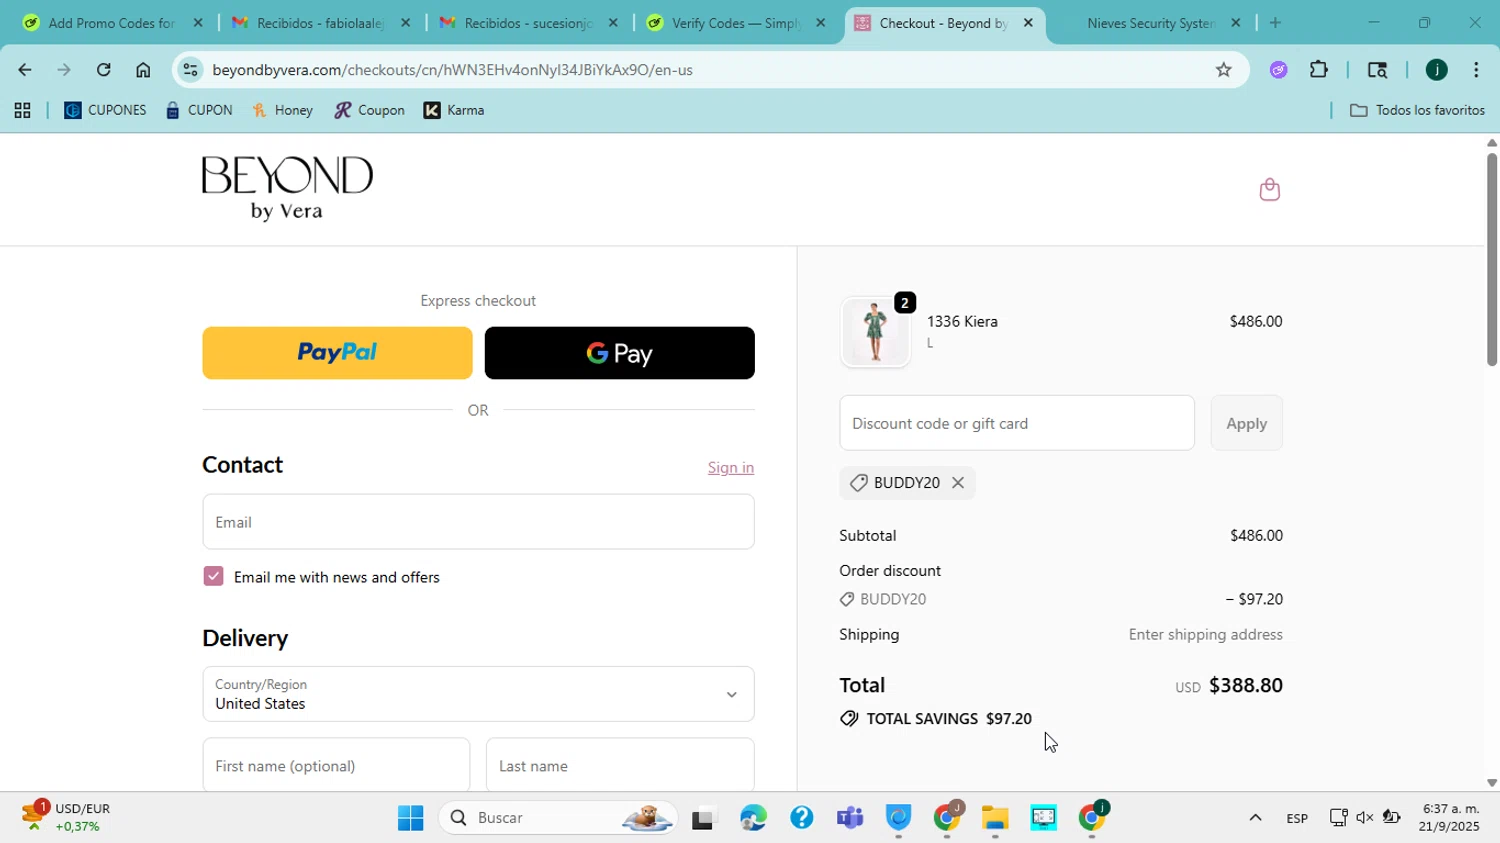
Task: Close the Checkout Beyond tab
Action: 1028,23
